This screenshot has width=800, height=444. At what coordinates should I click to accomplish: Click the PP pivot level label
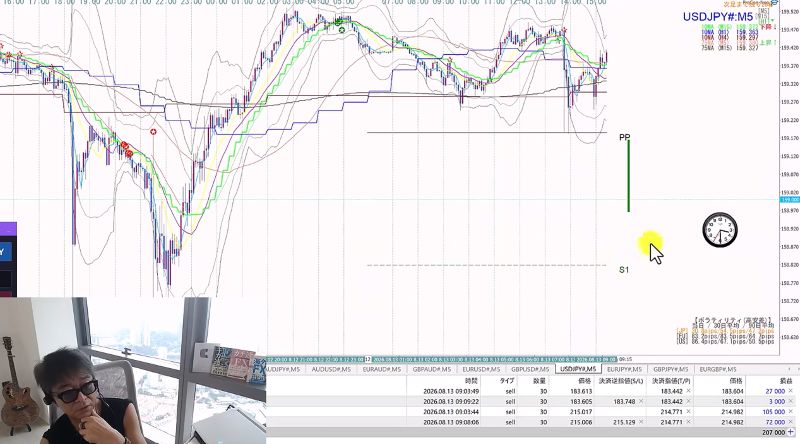(x=624, y=137)
